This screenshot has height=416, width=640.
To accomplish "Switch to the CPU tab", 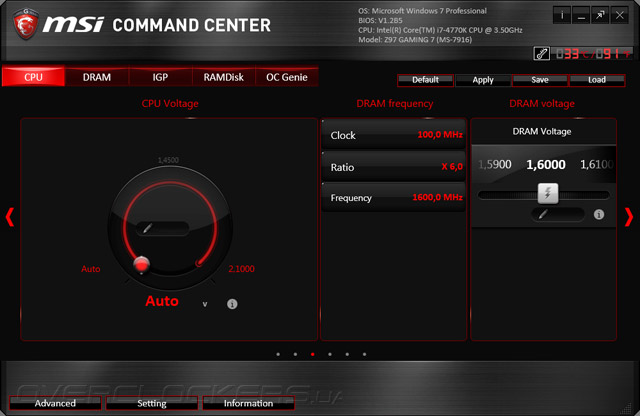I will (x=33, y=77).
